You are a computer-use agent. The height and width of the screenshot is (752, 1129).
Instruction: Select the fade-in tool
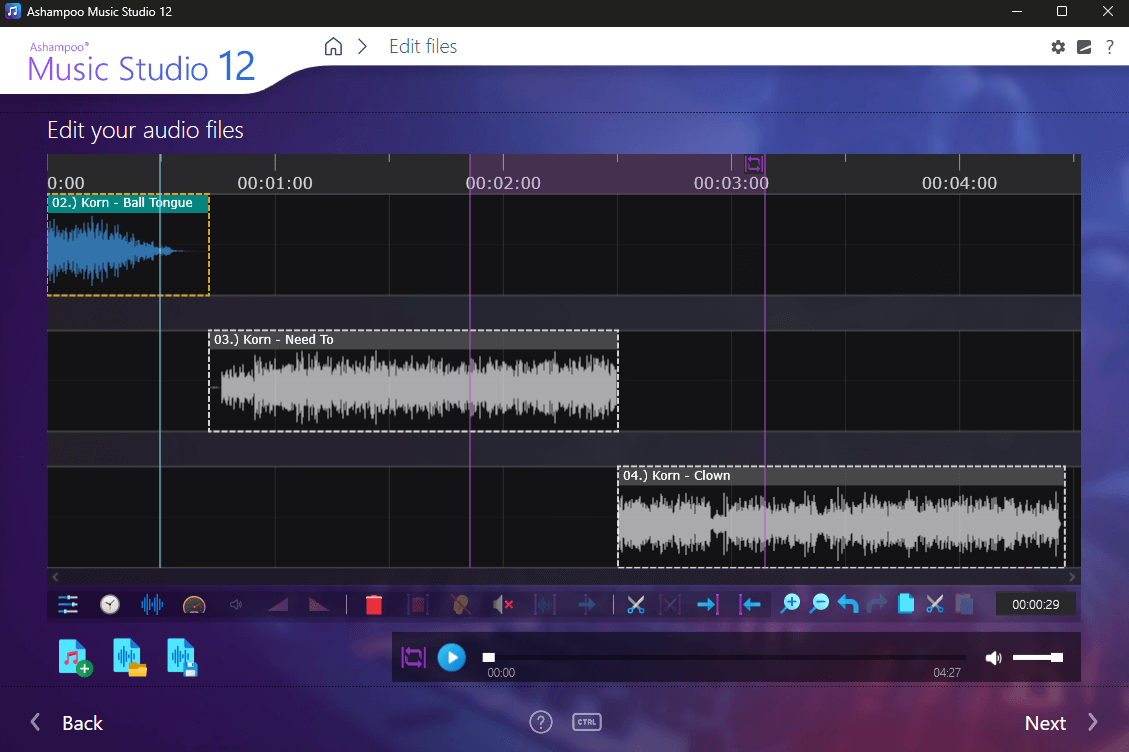[277, 604]
